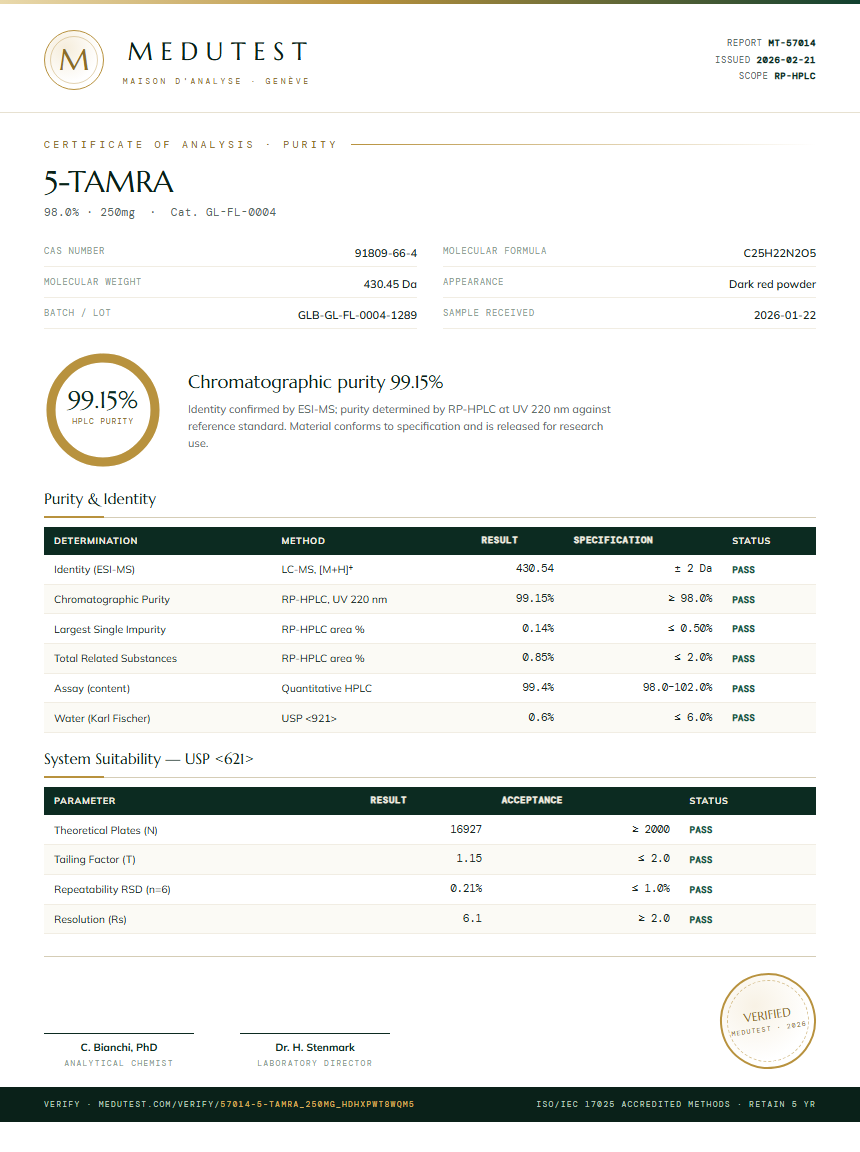Click the Tailing Factor (T) row label
This screenshot has height=1152, width=860.
click(x=95, y=860)
